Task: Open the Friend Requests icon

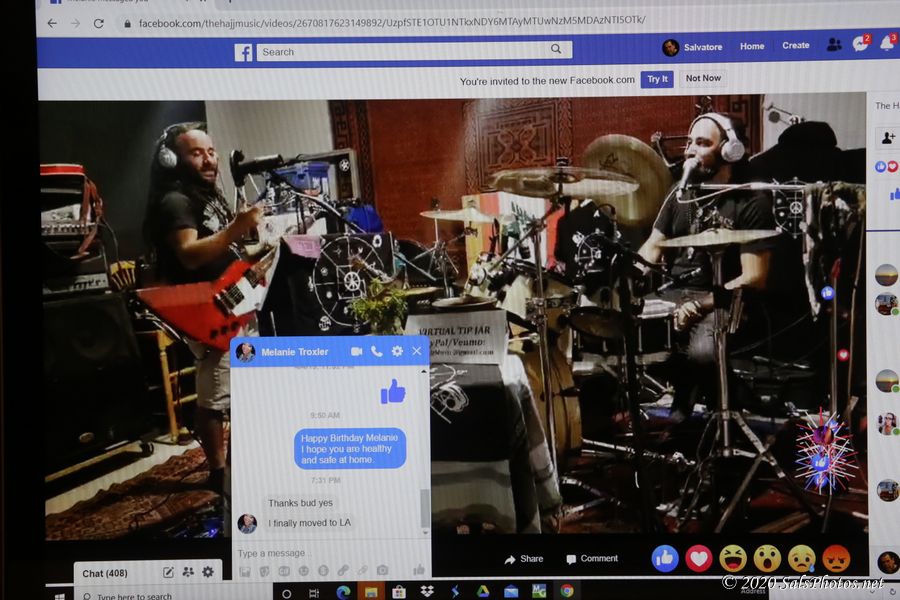Action: 833,45
